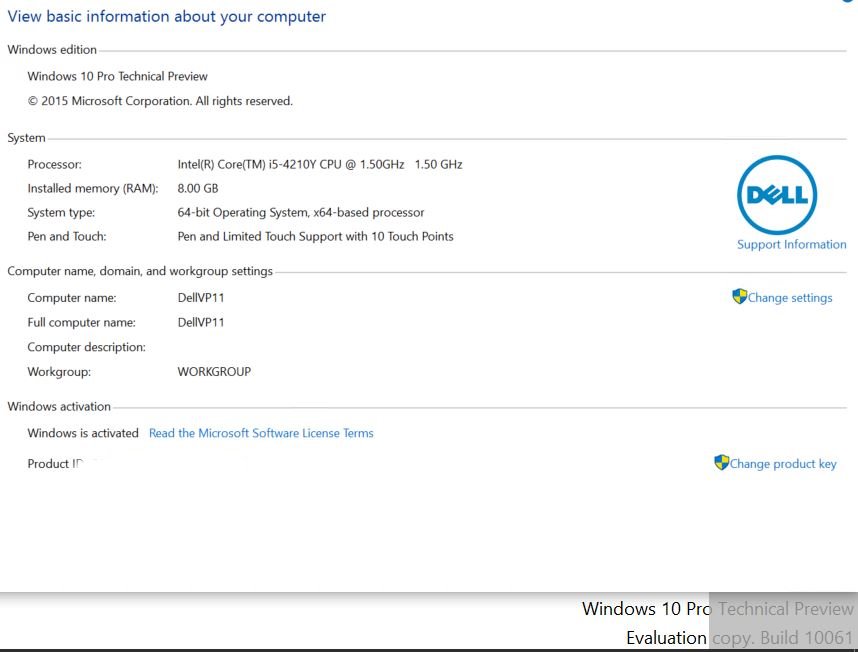
Task: Click the 'Installed memory (RAM):' label
Action: click(92, 189)
